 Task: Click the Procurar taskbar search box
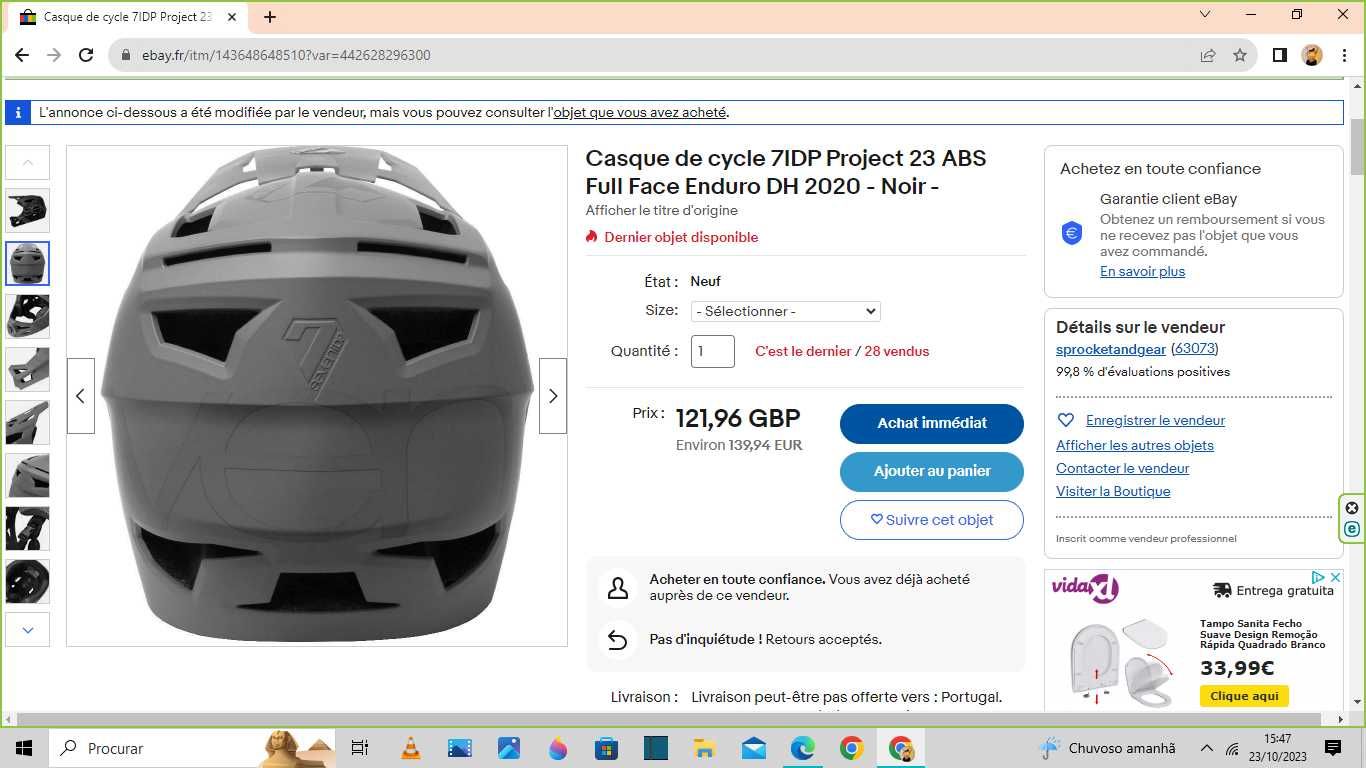tap(190, 747)
